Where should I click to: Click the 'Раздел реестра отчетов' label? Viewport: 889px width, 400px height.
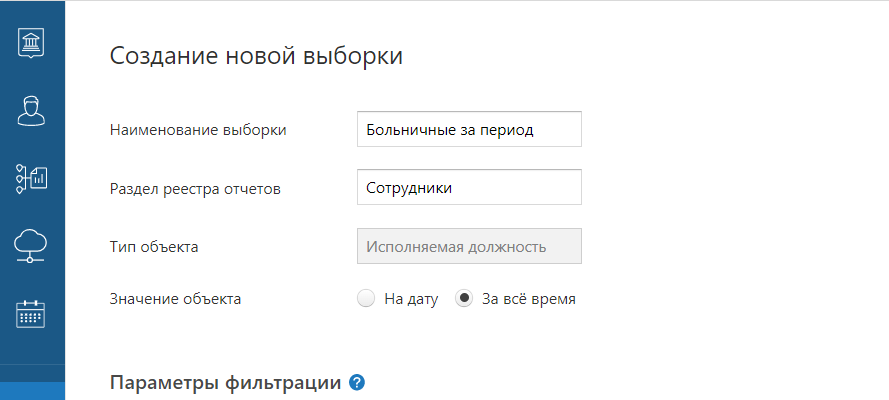tap(194, 189)
